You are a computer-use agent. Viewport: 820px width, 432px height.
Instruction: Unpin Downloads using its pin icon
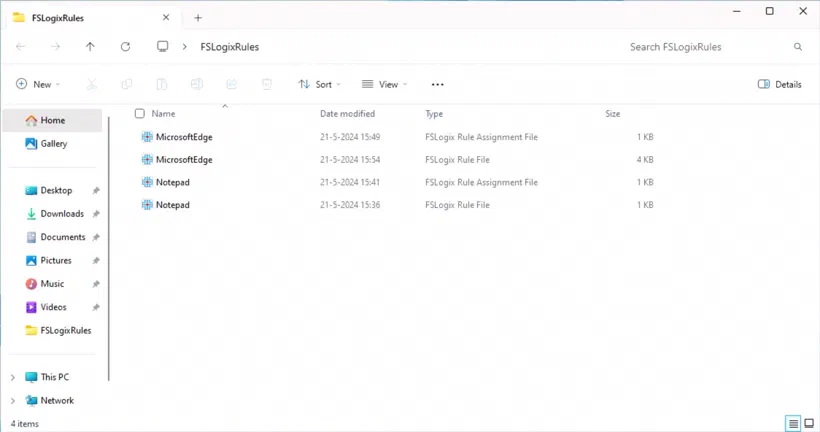(x=96, y=213)
